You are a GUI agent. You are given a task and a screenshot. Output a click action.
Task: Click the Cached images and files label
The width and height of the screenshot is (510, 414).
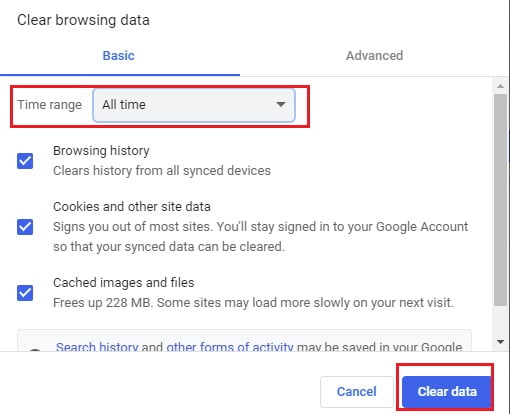(124, 283)
